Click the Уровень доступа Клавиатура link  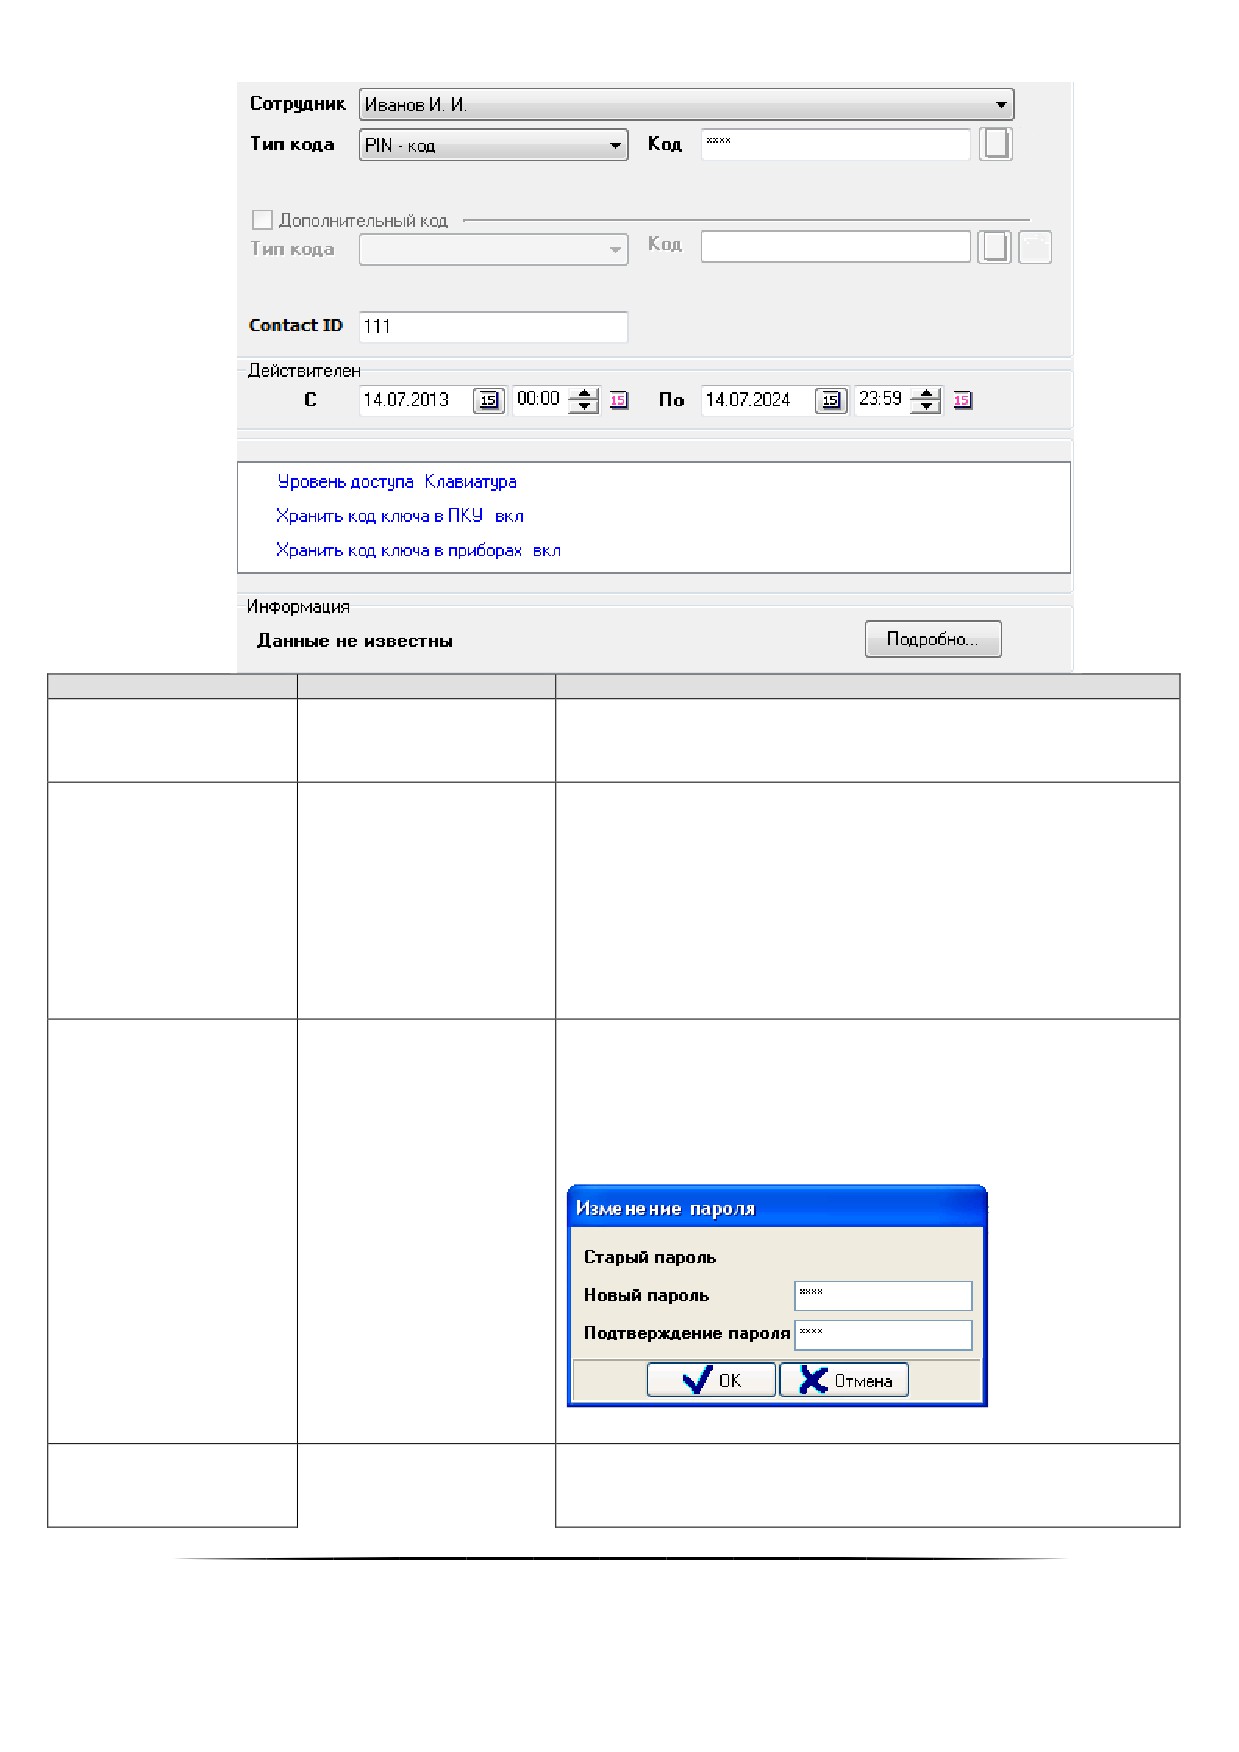[x=397, y=482]
